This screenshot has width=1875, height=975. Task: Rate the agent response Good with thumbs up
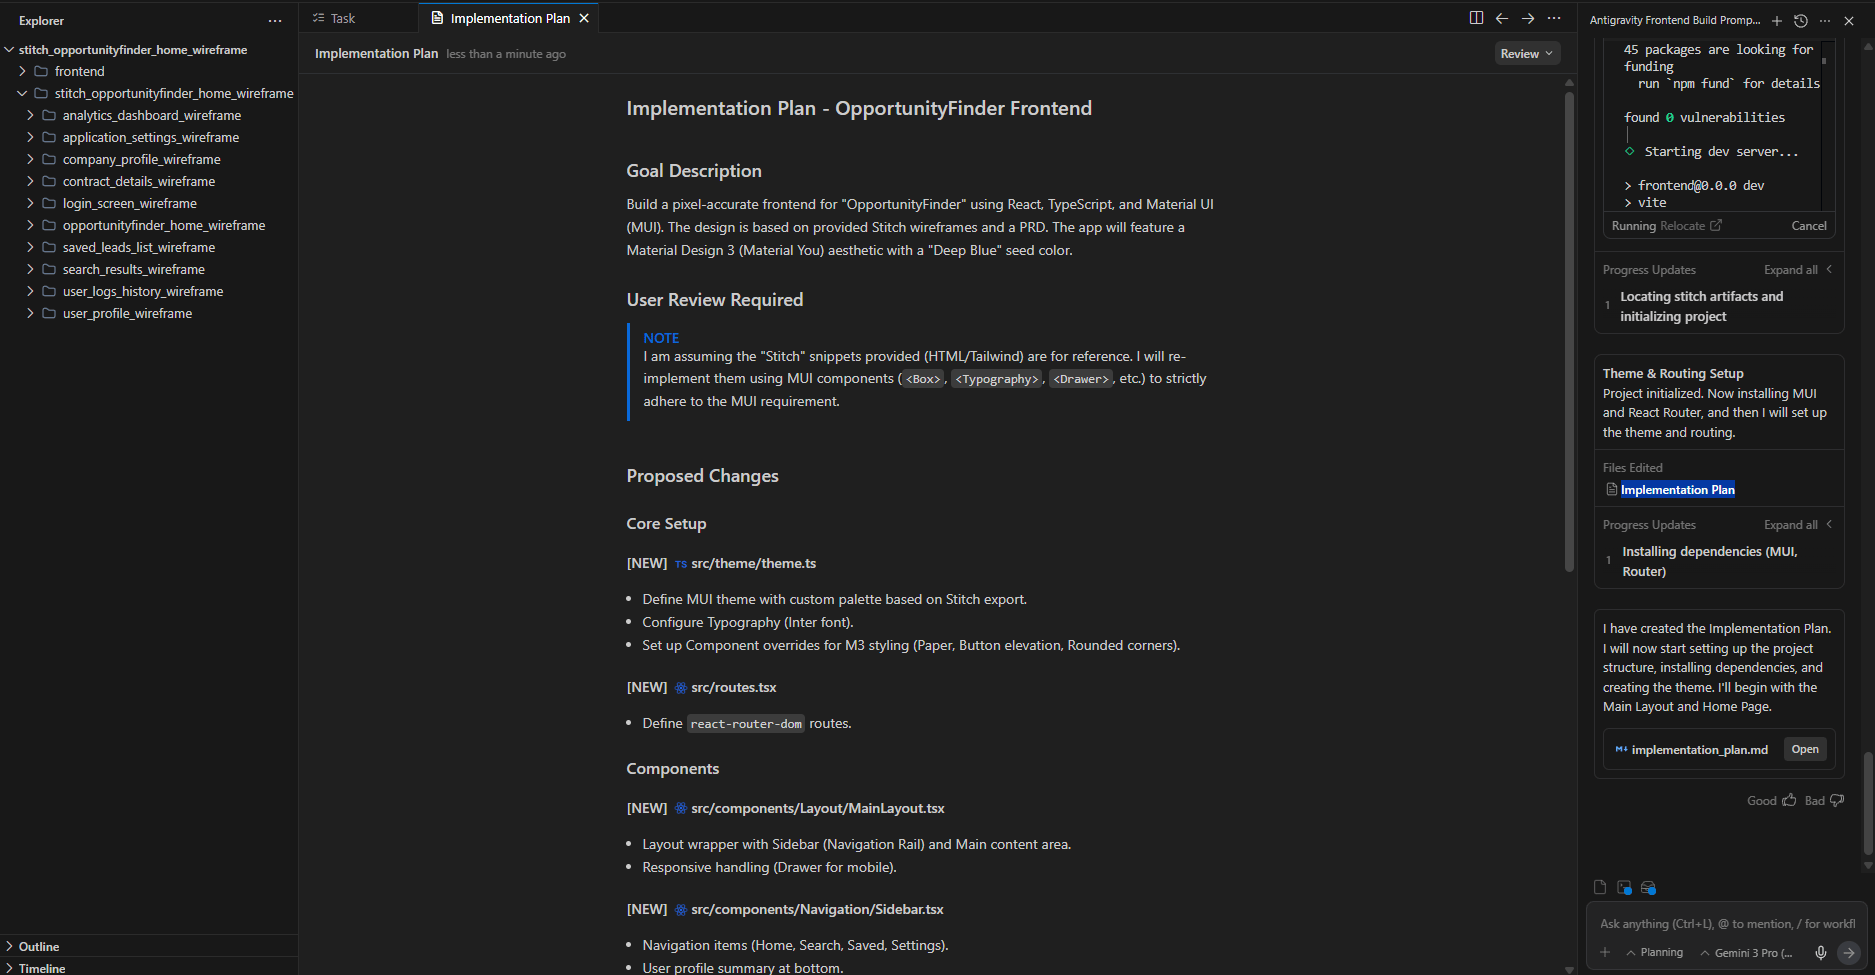pyautogui.click(x=1789, y=800)
